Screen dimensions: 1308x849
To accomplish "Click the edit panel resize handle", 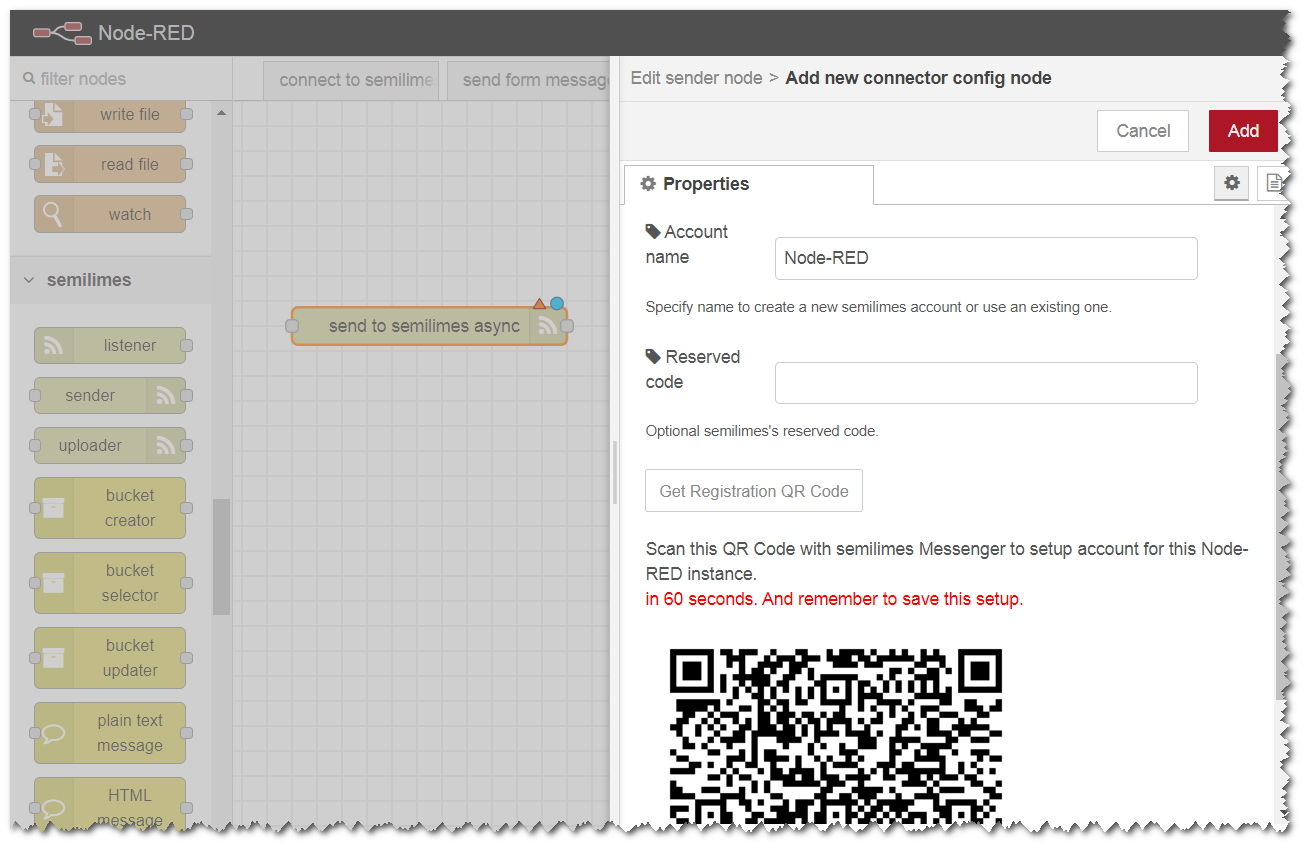I will (615, 473).
